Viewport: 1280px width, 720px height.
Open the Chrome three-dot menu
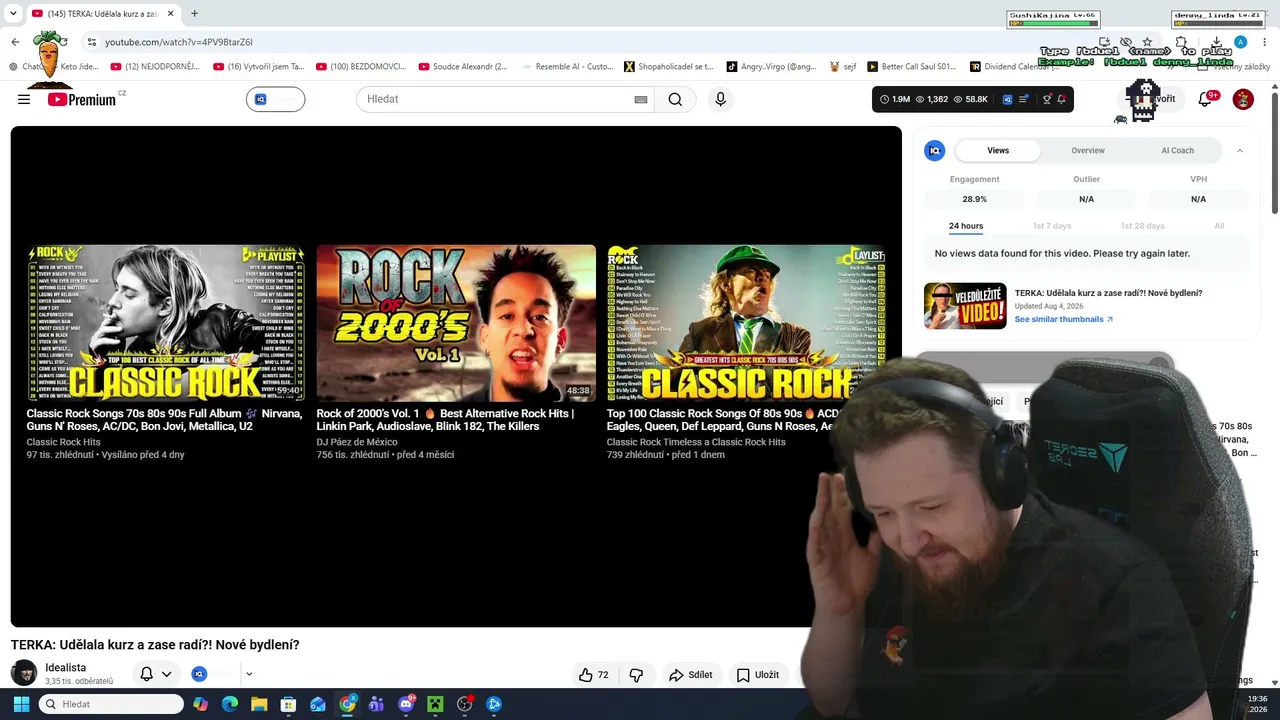click(1264, 42)
